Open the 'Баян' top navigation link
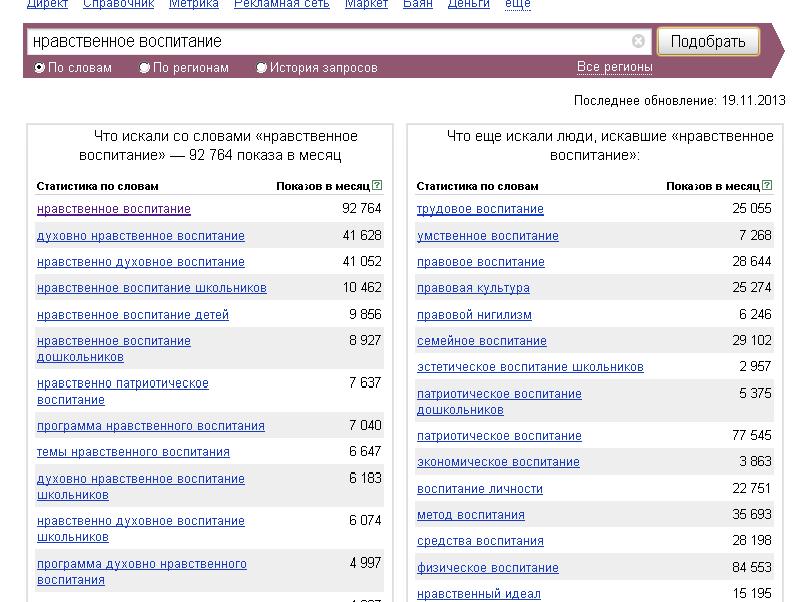The width and height of the screenshot is (794, 602). (x=418, y=4)
